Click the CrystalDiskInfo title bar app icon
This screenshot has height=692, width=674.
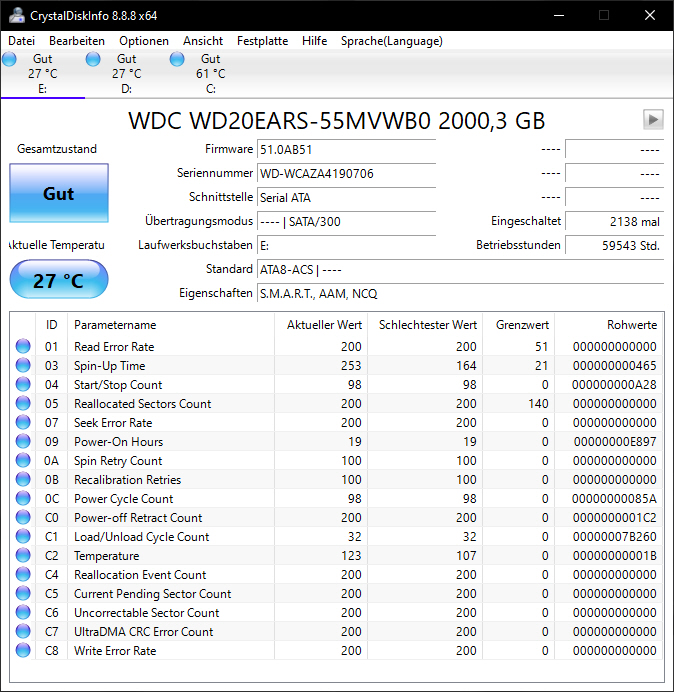pyautogui.click(x=17, y=15)
